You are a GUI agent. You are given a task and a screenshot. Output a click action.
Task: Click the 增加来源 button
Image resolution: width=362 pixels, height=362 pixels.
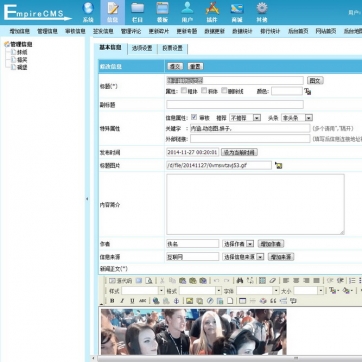tap(281, 257)
